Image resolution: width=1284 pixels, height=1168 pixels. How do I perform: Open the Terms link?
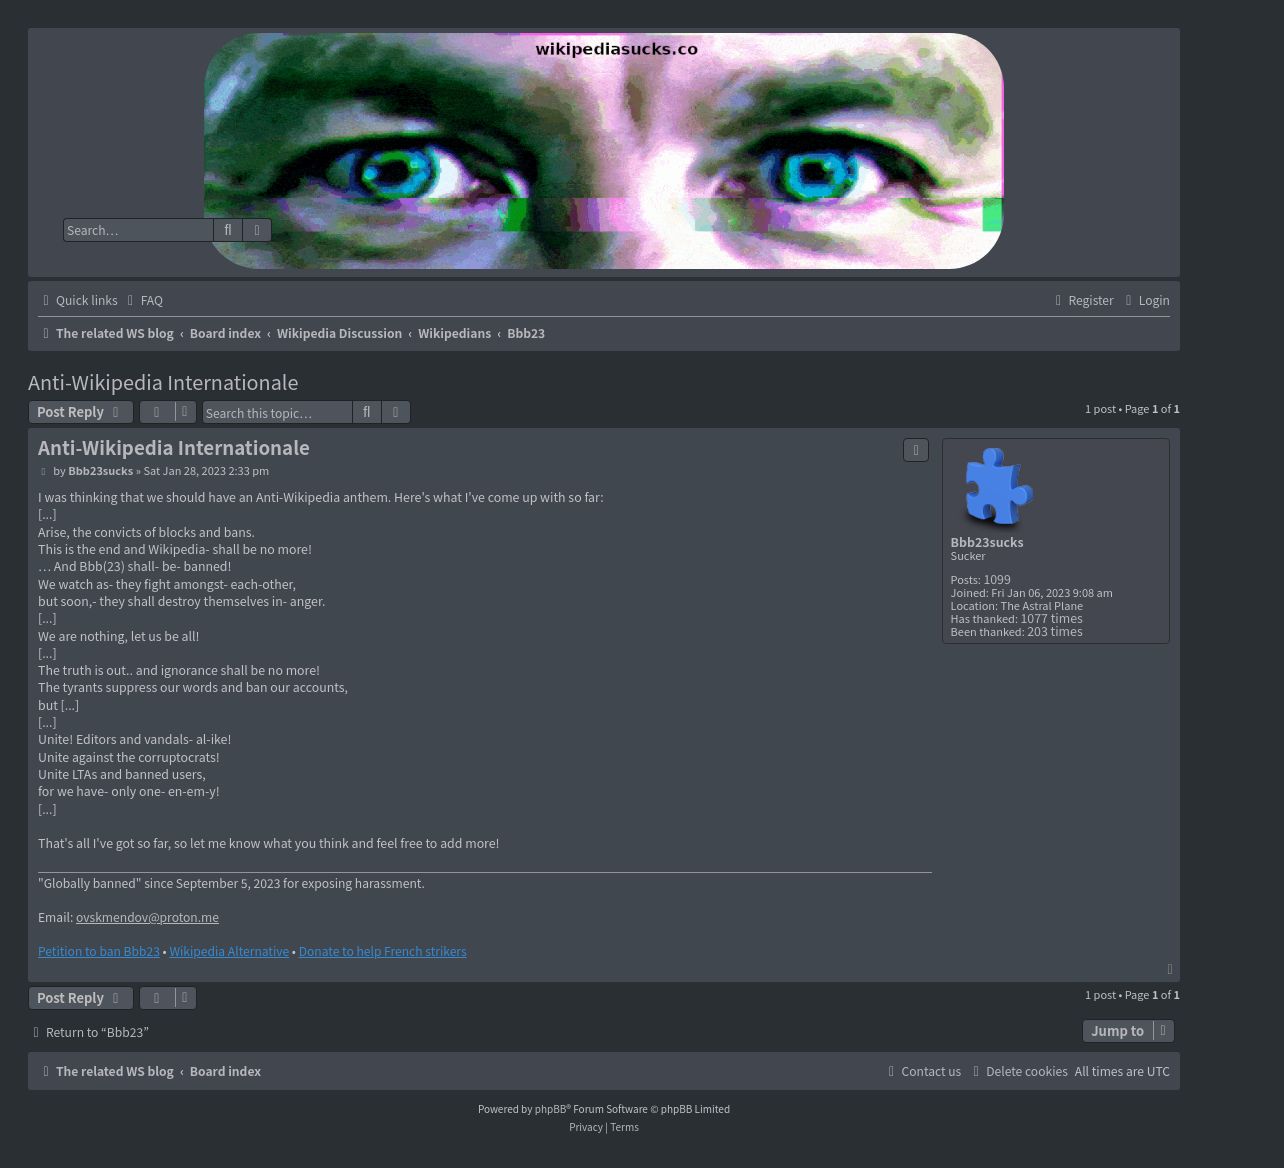[624, 1127]
